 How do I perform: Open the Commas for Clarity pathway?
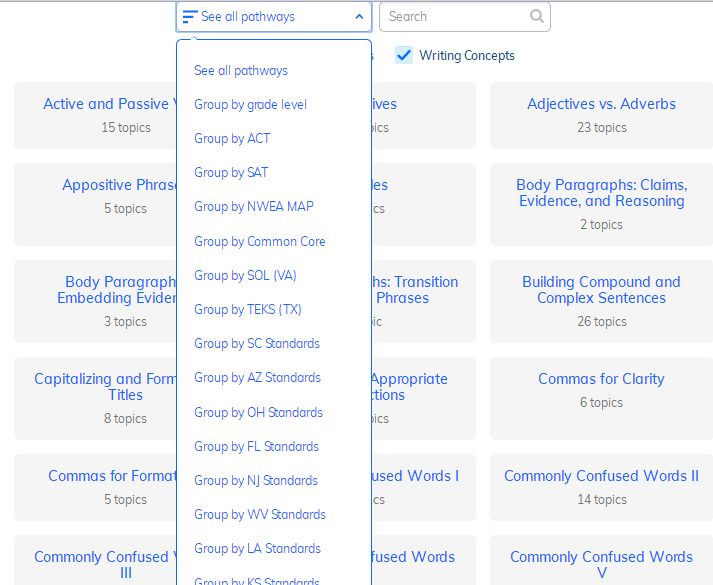(601, 379)
